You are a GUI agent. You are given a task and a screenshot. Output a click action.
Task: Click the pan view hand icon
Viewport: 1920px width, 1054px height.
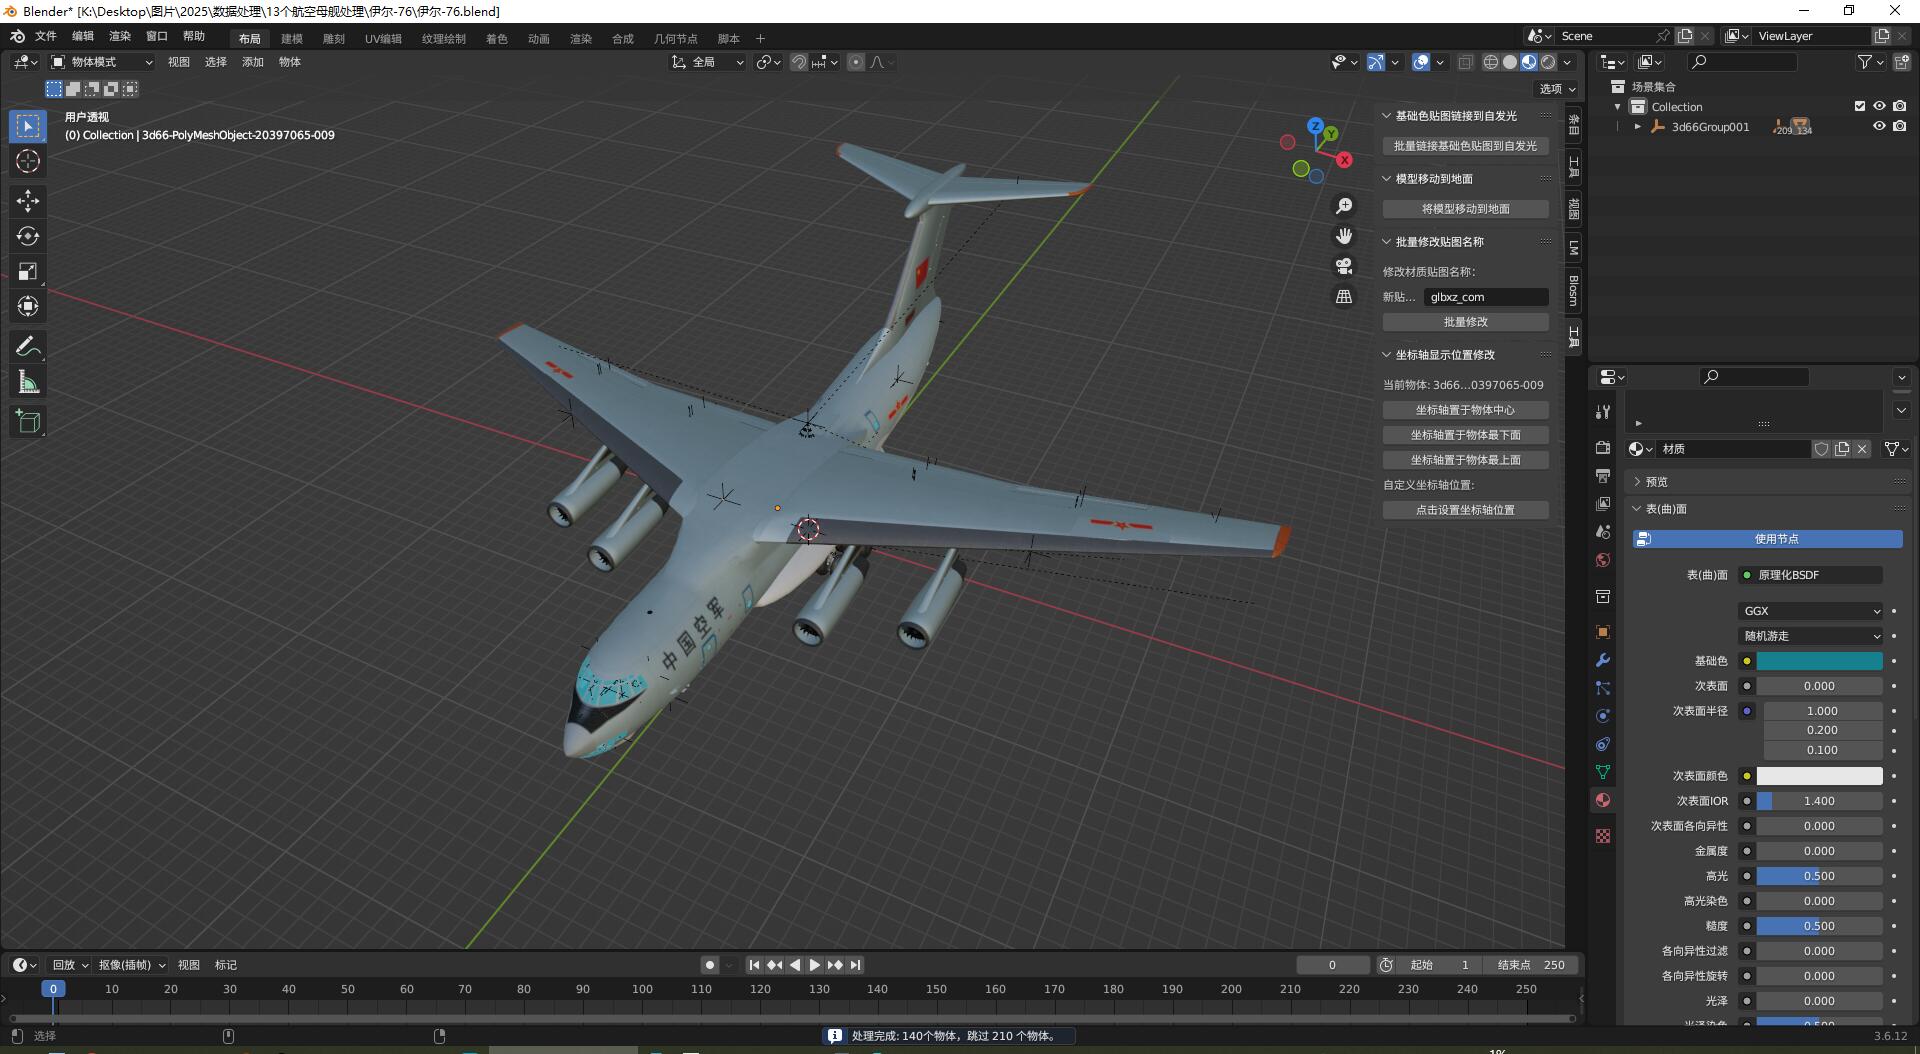1344,236
